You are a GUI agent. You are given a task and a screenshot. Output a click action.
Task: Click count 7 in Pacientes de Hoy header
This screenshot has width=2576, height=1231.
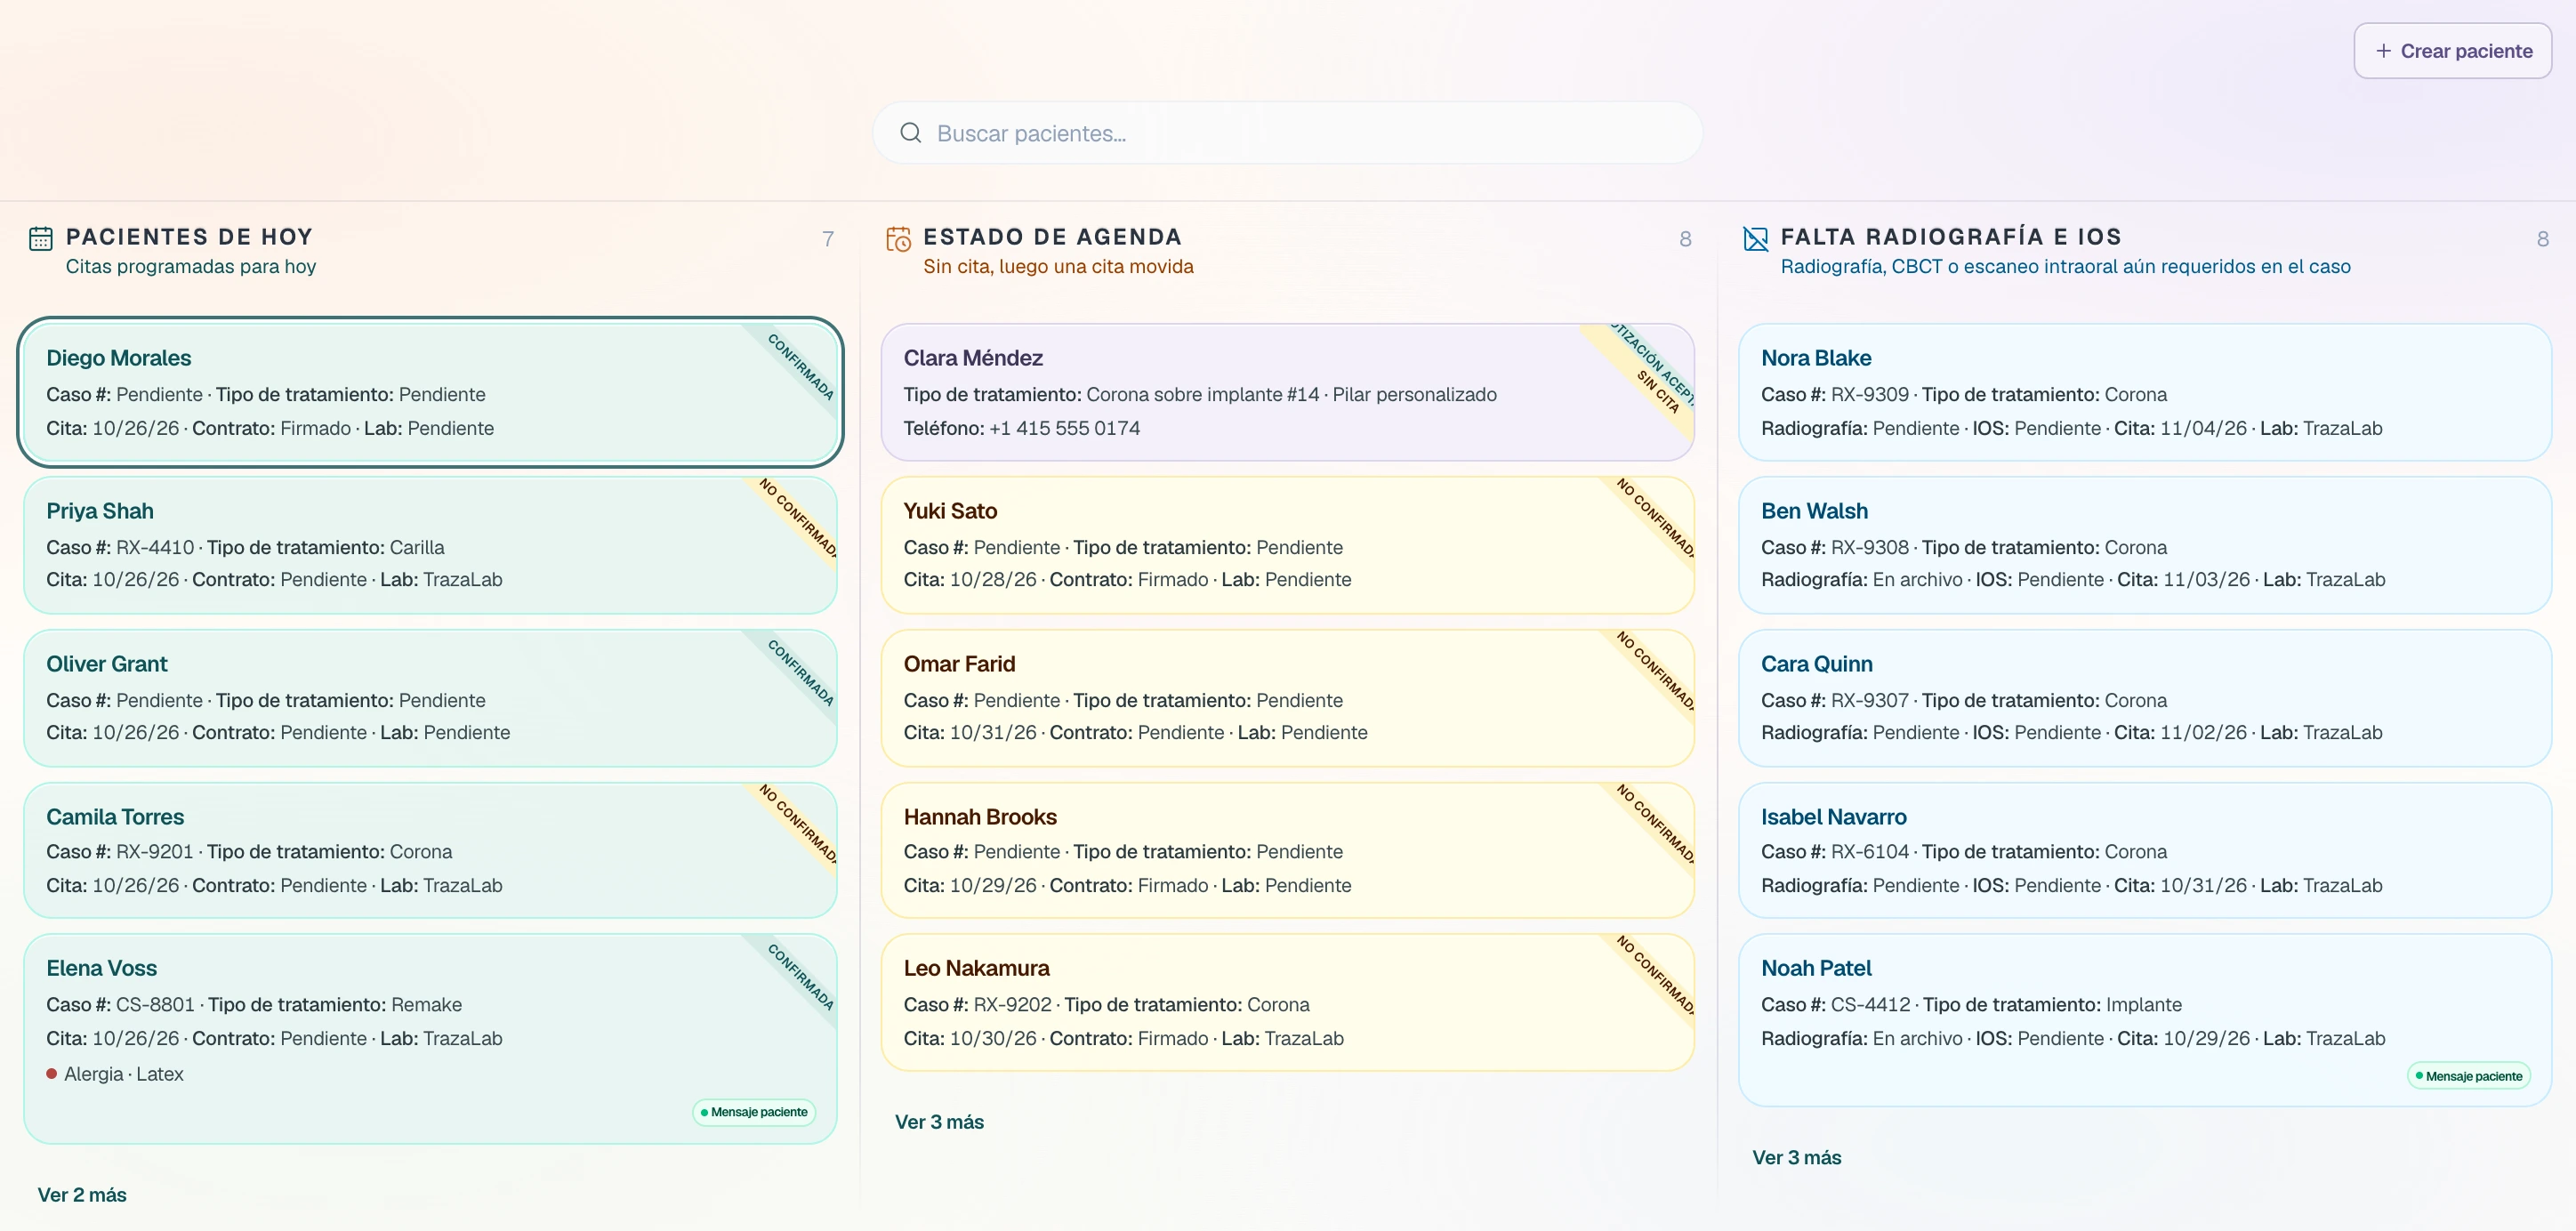pyautogui.click(x=828, y=239)
